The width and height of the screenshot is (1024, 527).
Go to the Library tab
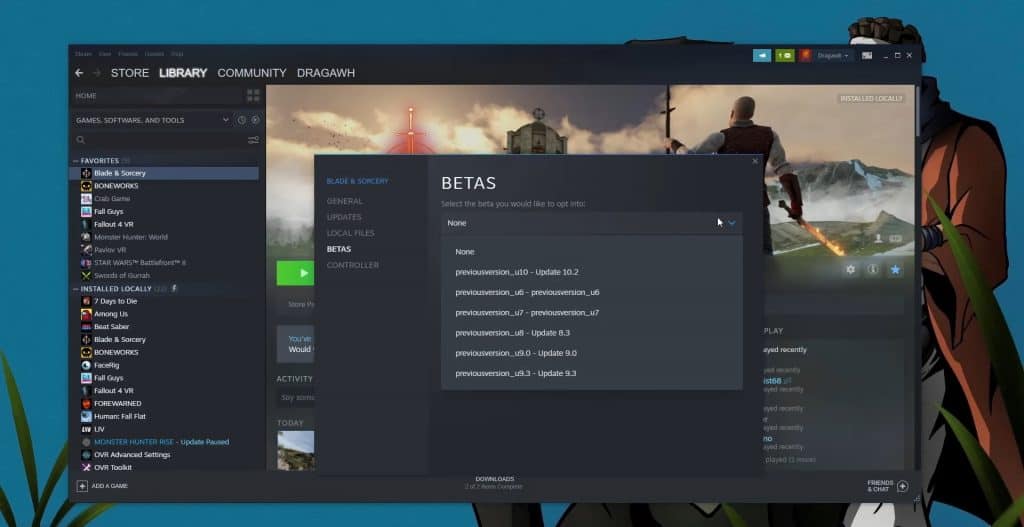(183, 73)
